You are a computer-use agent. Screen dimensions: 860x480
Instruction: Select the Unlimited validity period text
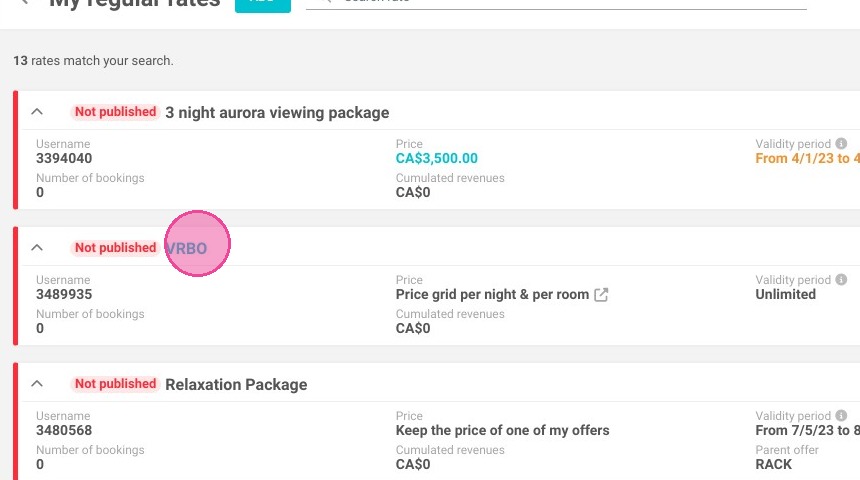coord(785,295)
